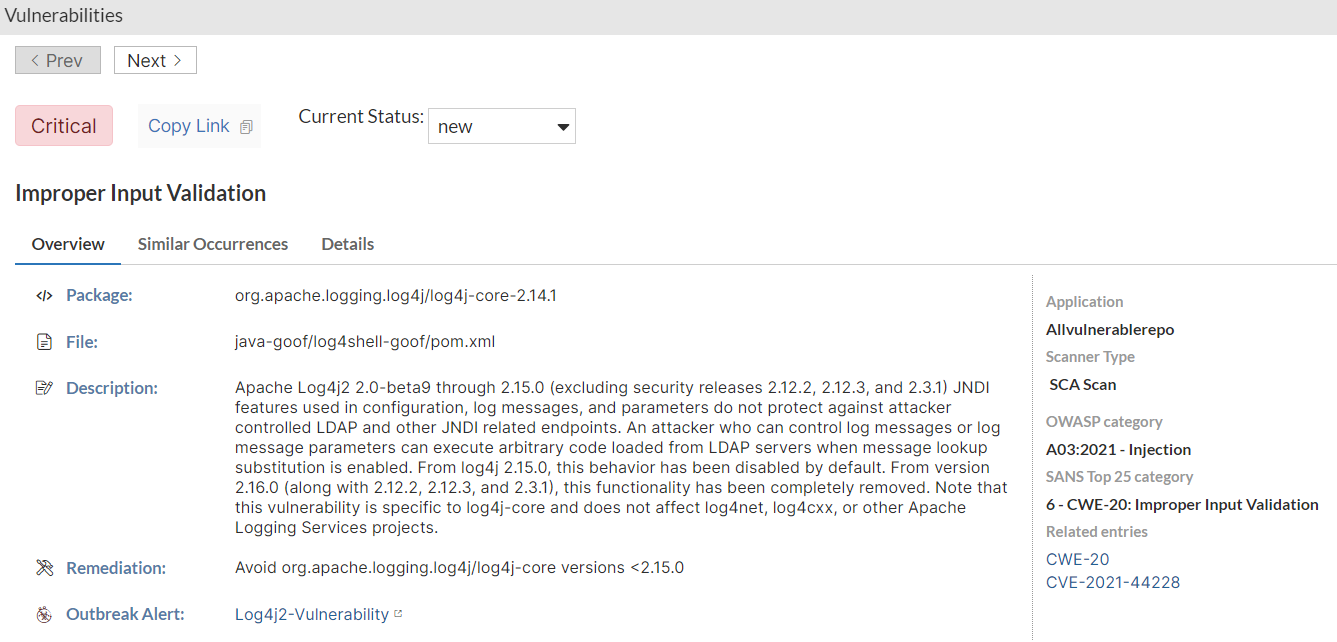This screenshot has width=1337, height=642.
Task: Switch to the Similar Occurrences tab
Action: [x=212, y=243]
